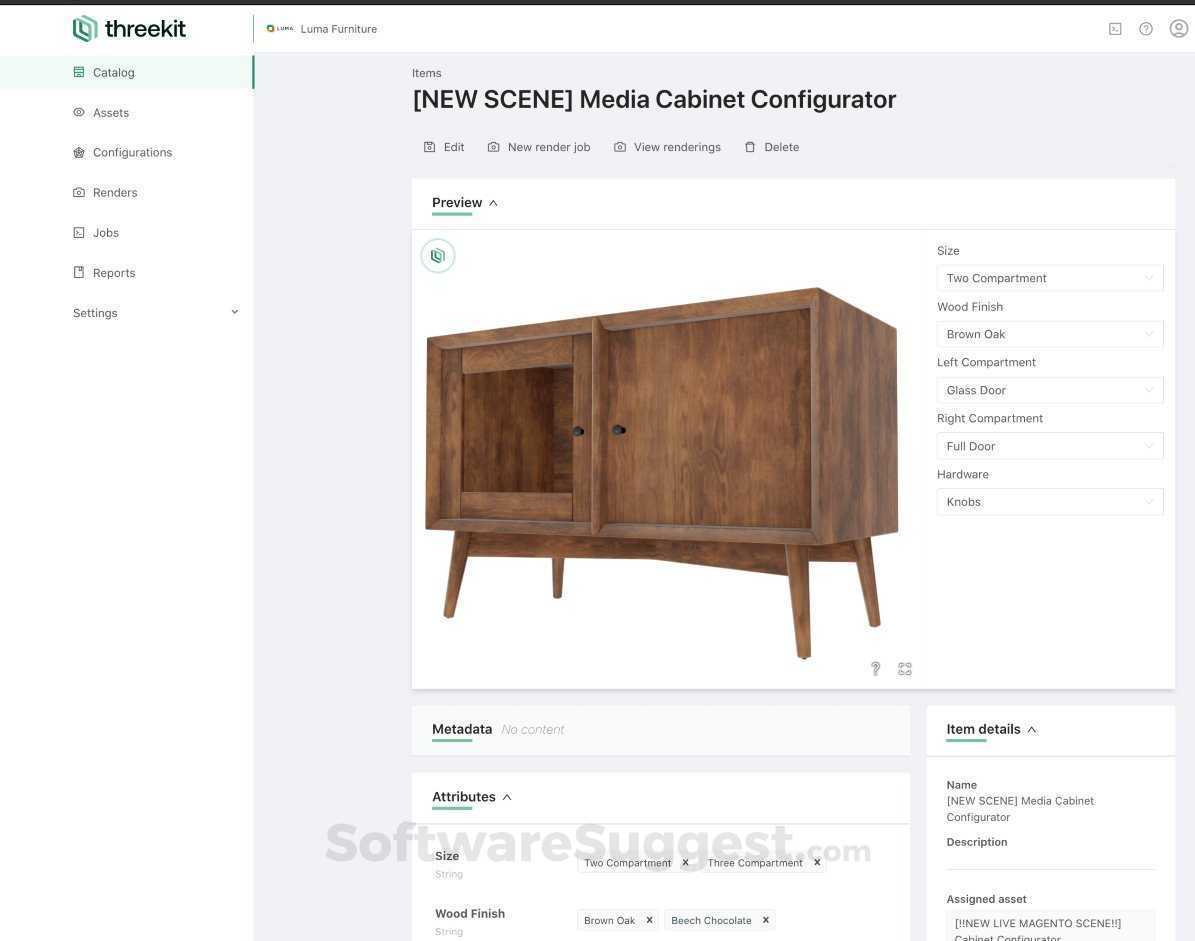Screen dimensions: 1195x941
Task: Open the console icon in top bar
Action: (1115, 29)
